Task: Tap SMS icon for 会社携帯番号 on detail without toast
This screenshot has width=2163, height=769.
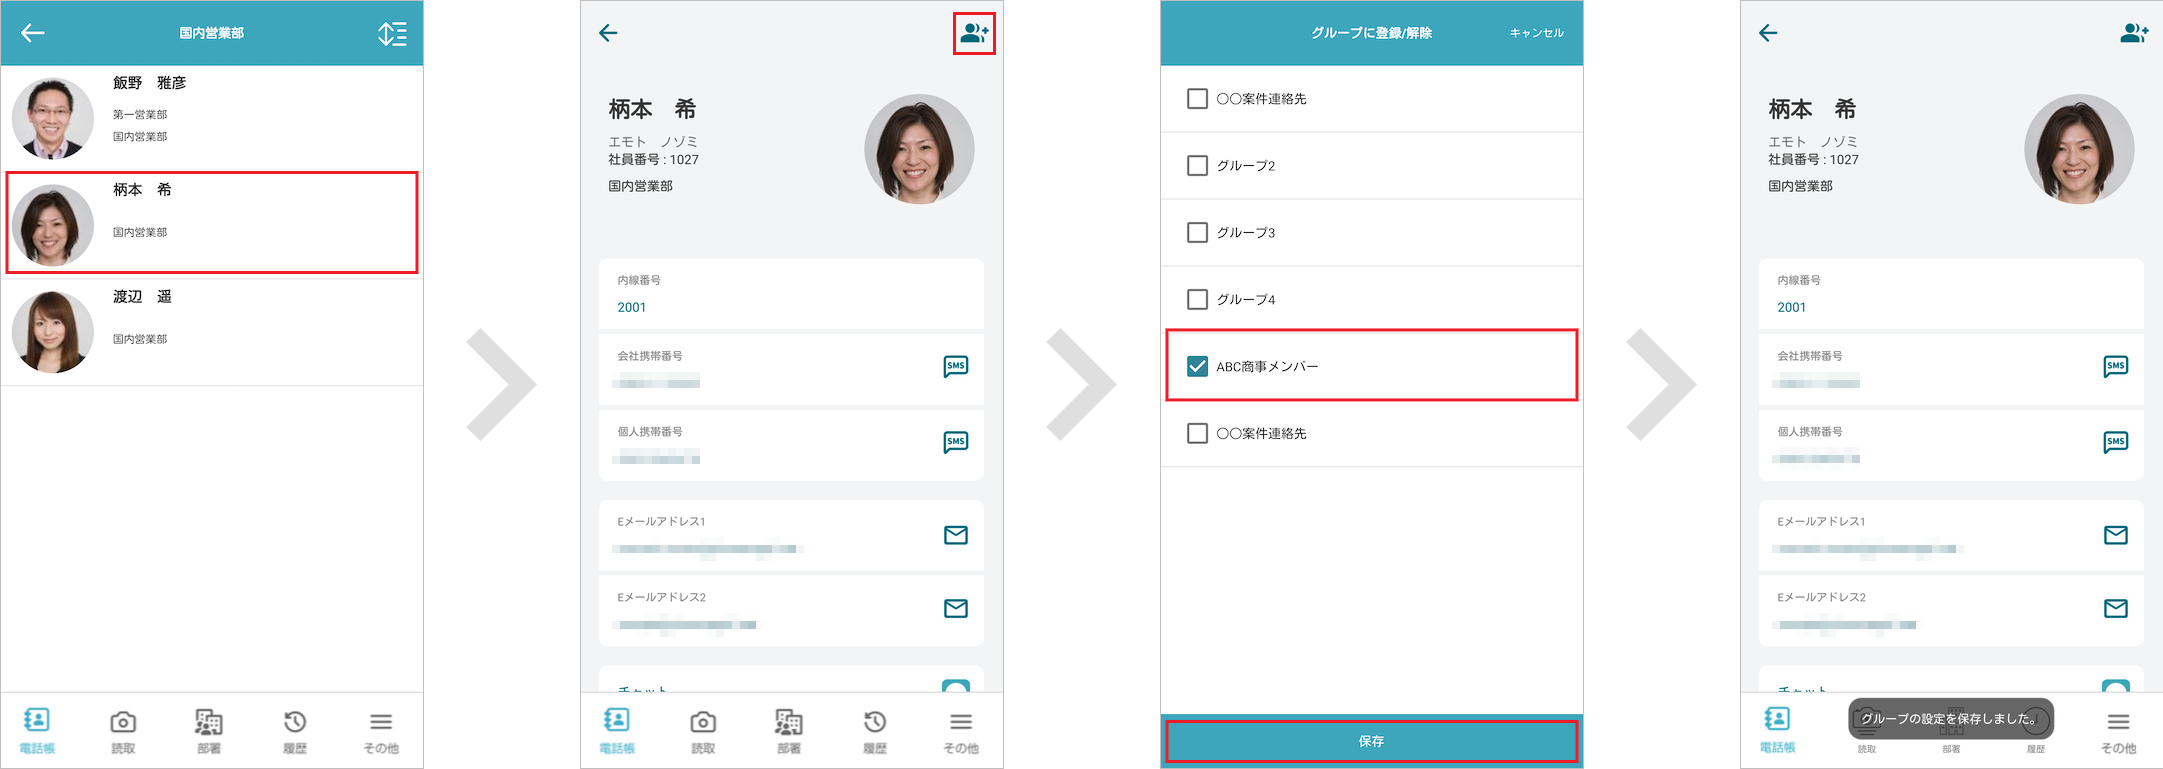Action: click(956, 366)
